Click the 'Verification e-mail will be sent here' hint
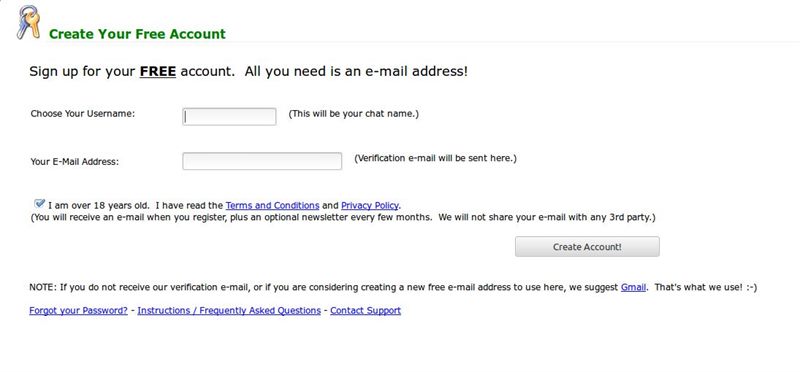The width and height of the screenshot is (800, 372). click(x=435, y=158)
